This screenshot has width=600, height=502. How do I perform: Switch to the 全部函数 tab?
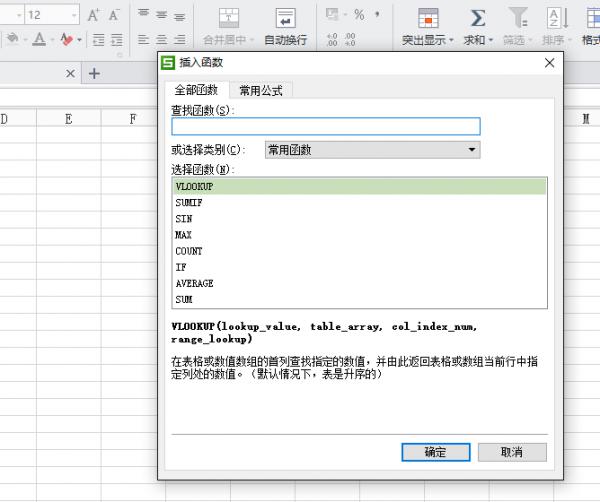pyautogui.click(x=196, y=90)
